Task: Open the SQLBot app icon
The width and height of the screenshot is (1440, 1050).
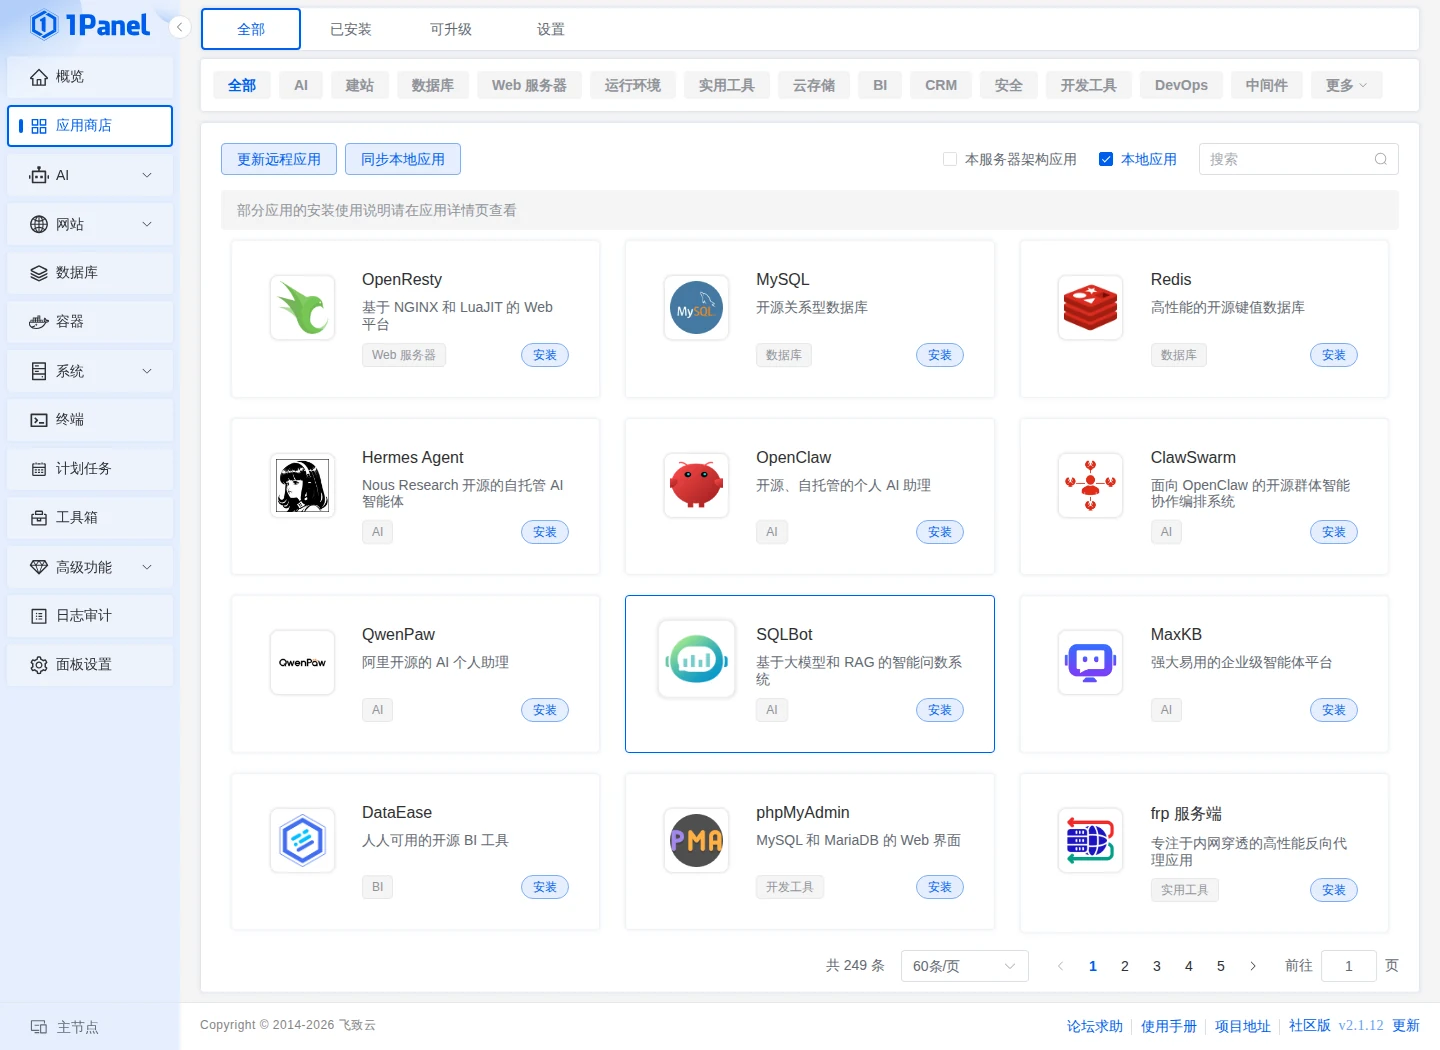Action: pos(696,659)
